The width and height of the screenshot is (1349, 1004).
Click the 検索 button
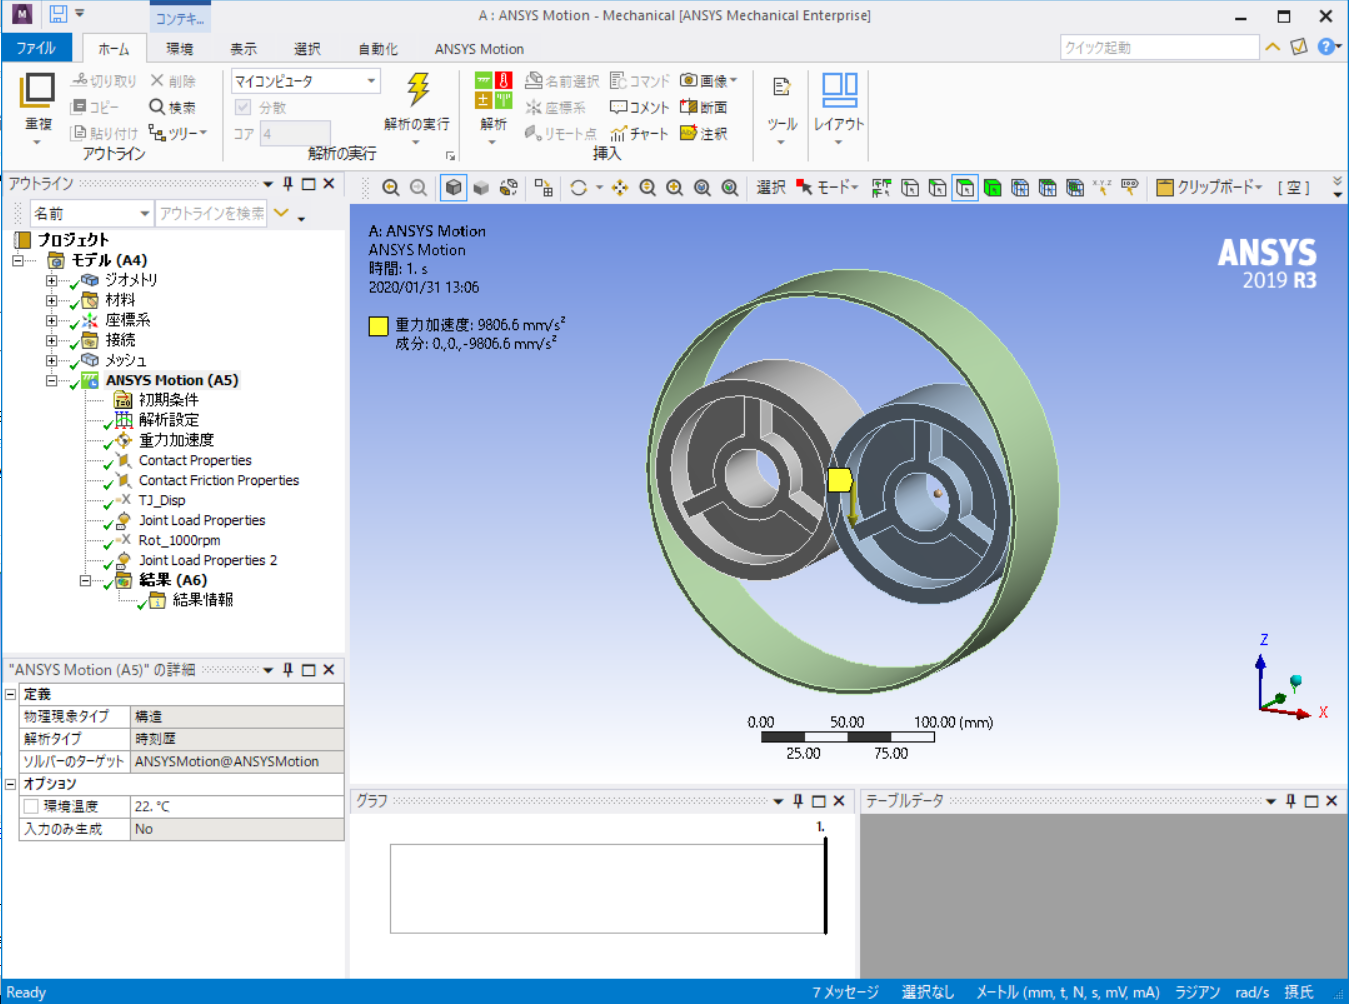click(172, 107)
